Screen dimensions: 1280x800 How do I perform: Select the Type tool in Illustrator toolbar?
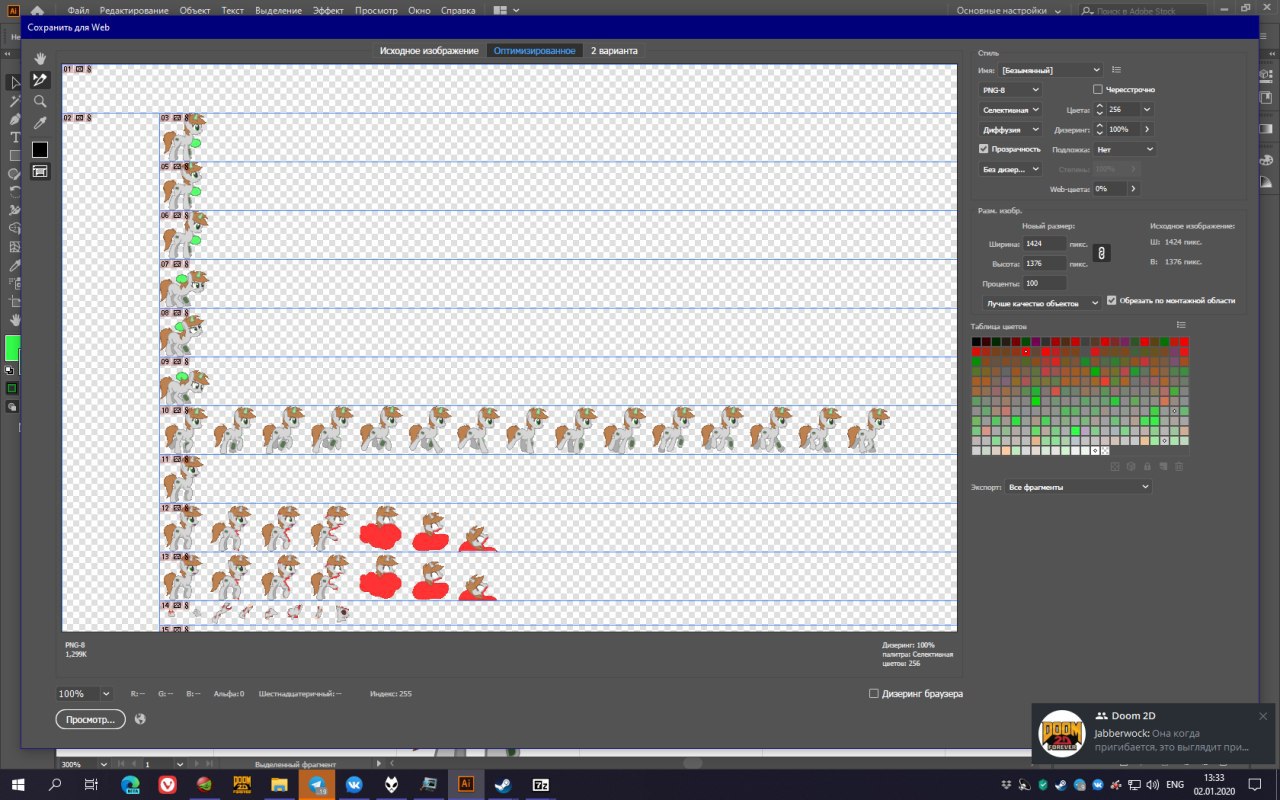point(15,137)
